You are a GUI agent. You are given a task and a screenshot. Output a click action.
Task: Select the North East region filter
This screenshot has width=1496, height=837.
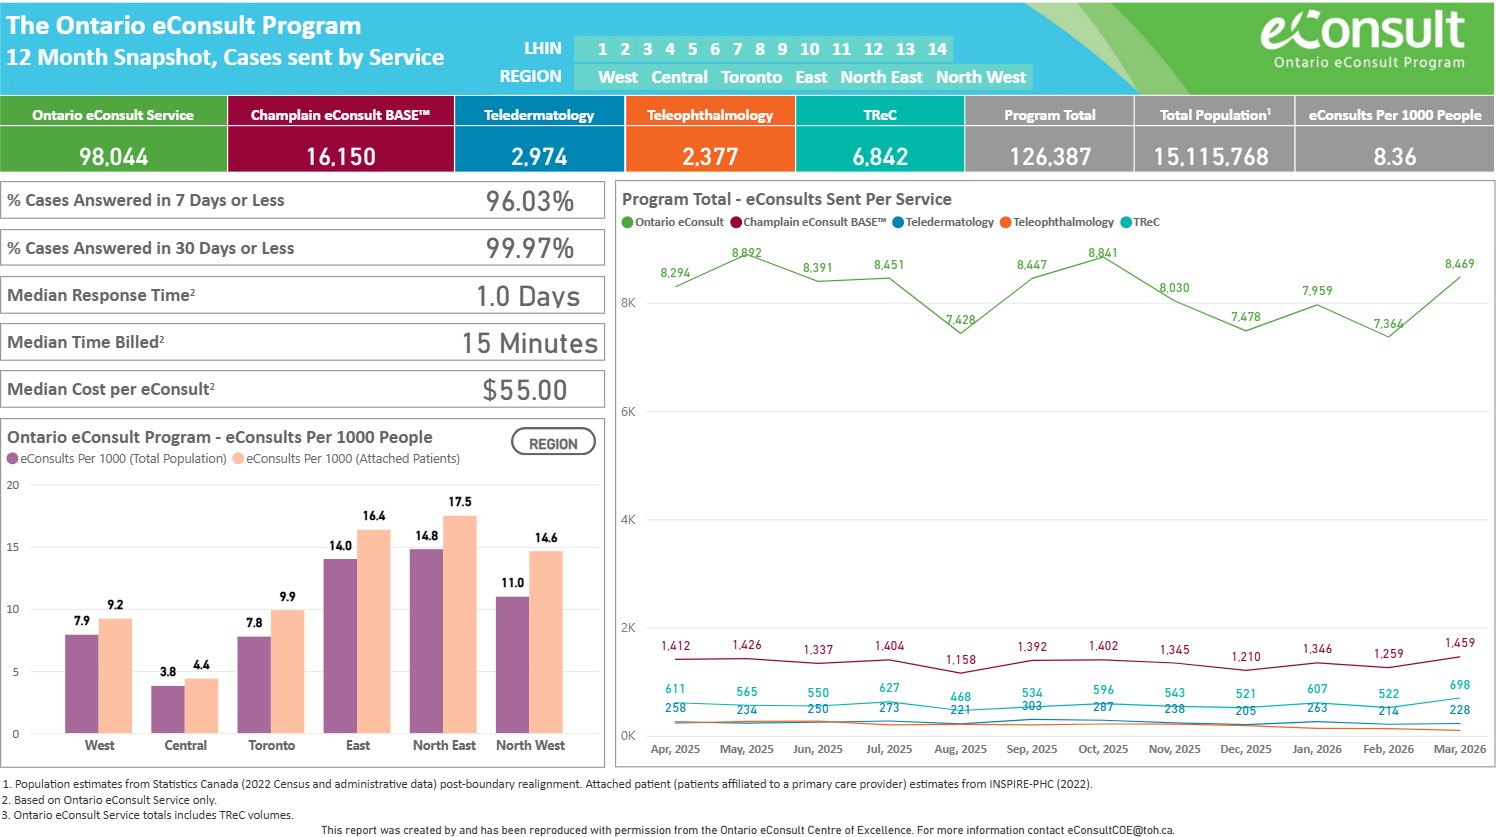(x=881, y=77)
